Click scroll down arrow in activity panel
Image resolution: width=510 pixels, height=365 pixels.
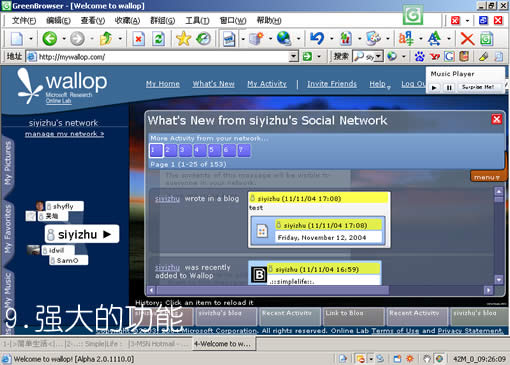click(x=499, y=280)
